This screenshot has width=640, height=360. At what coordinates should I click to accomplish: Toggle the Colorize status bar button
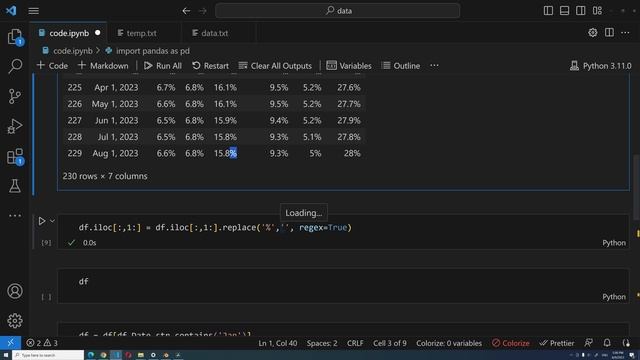[x=511, y=343]
